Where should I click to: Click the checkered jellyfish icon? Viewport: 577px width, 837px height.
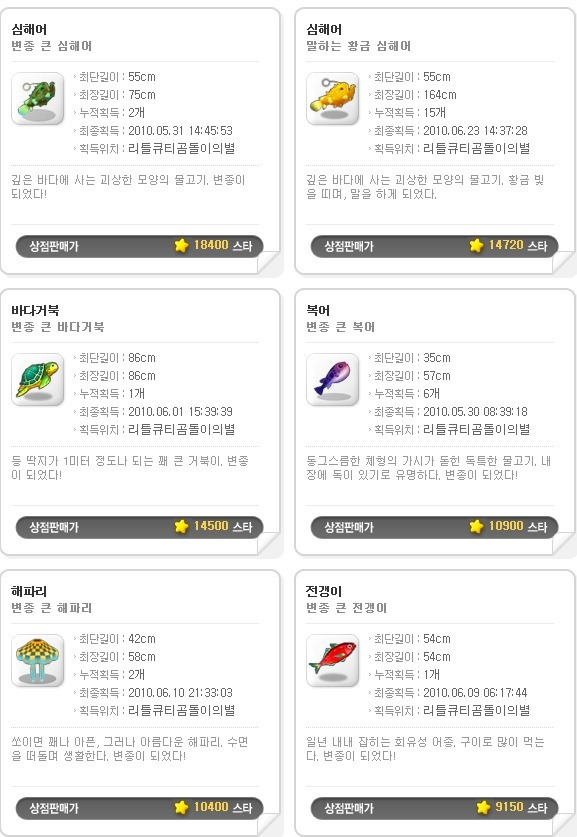[x=37, y=660]
